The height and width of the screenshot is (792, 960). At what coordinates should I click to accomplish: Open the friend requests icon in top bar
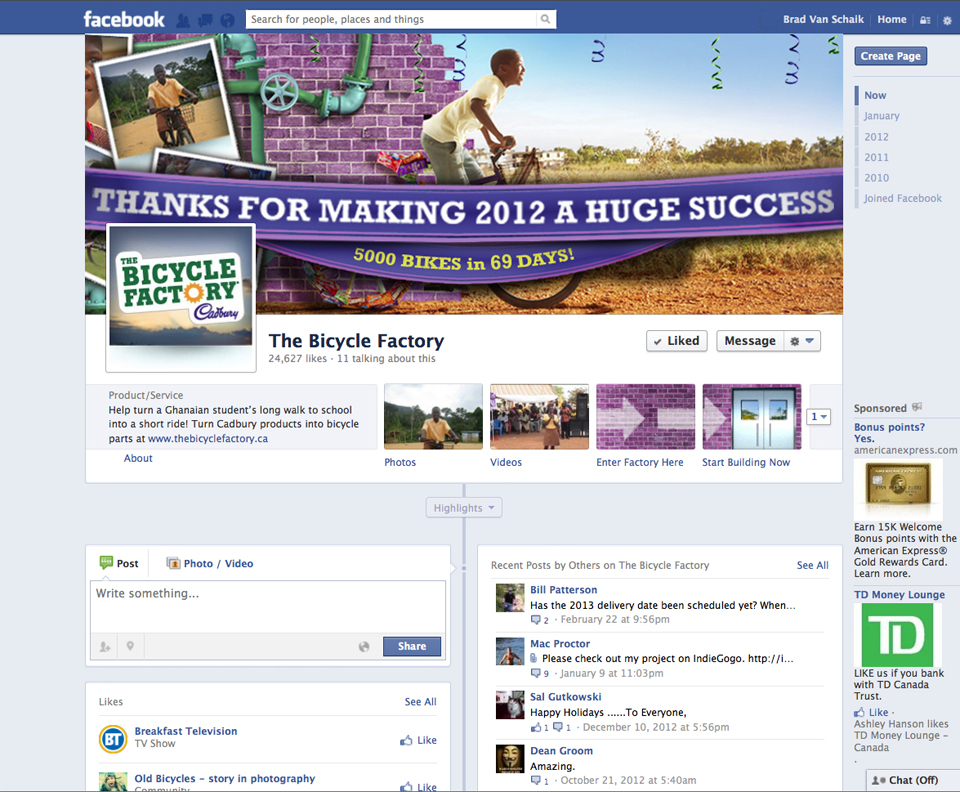182,20
